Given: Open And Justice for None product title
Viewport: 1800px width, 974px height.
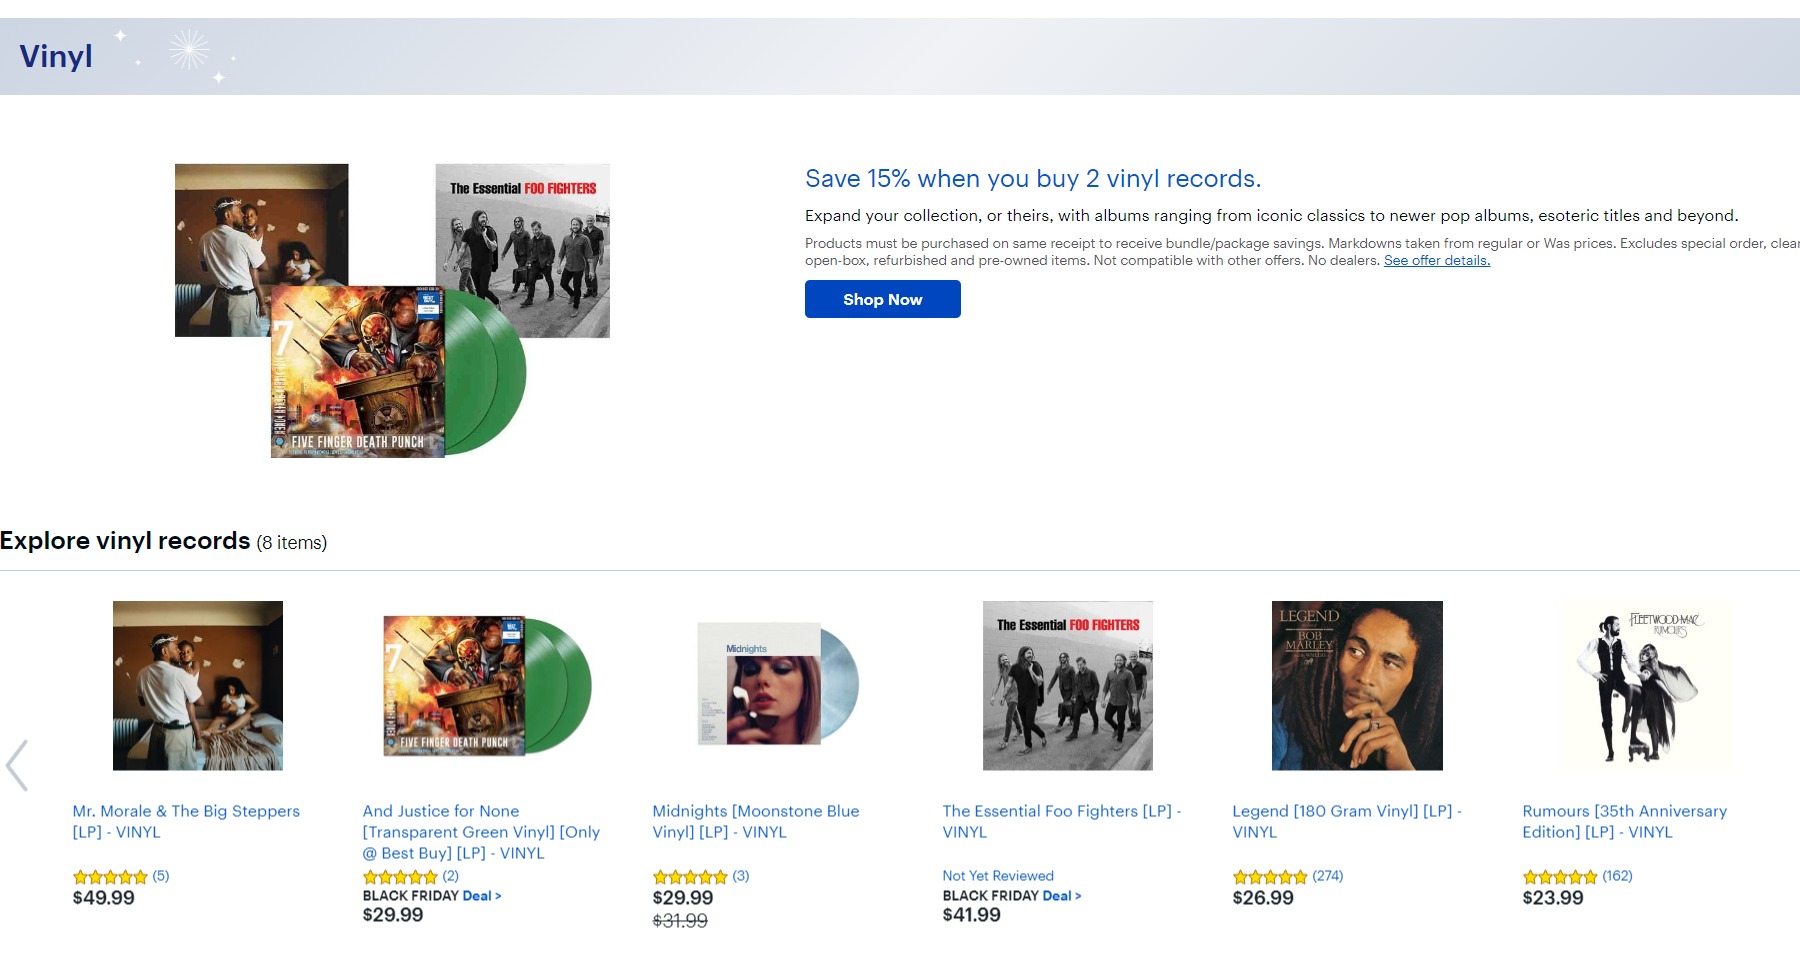Looking at the screenshot, I should 481,832.
